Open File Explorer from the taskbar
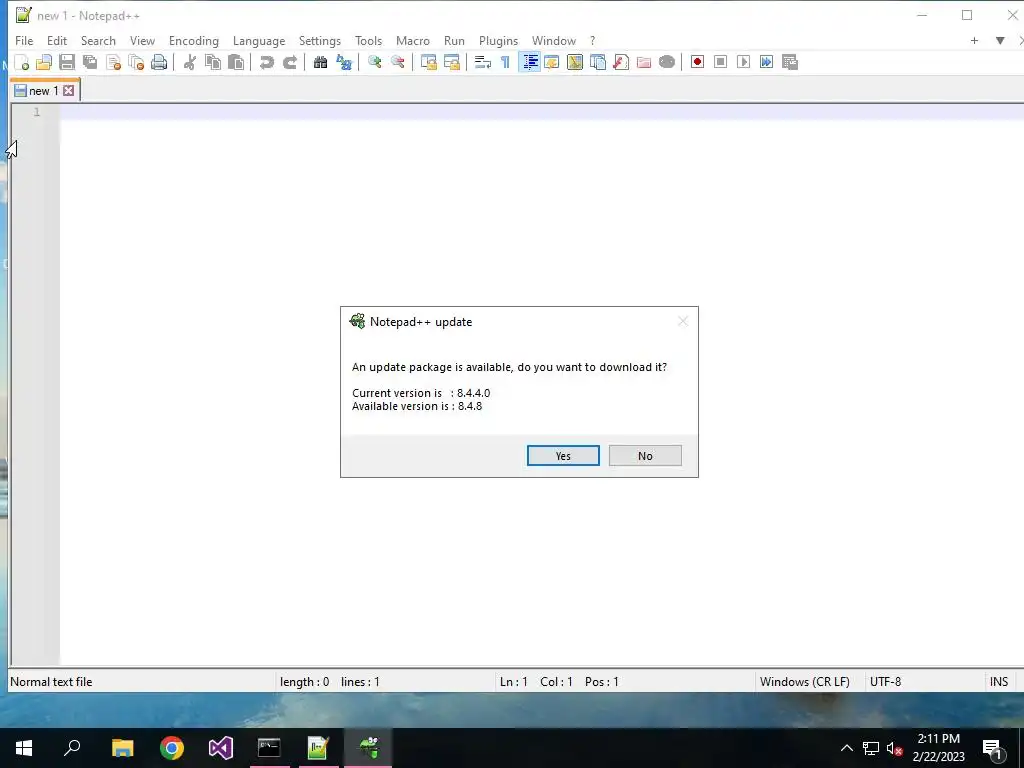The image size is (1024, 768). point(122,748)
